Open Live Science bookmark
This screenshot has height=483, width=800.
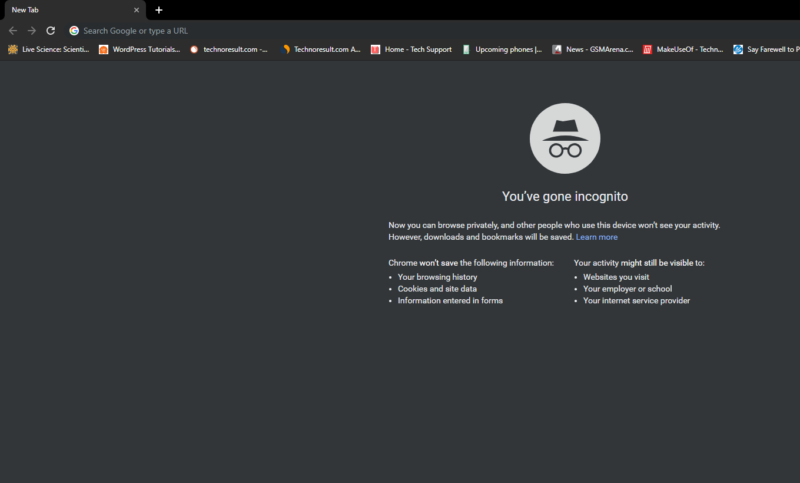(x=48, y=49)
